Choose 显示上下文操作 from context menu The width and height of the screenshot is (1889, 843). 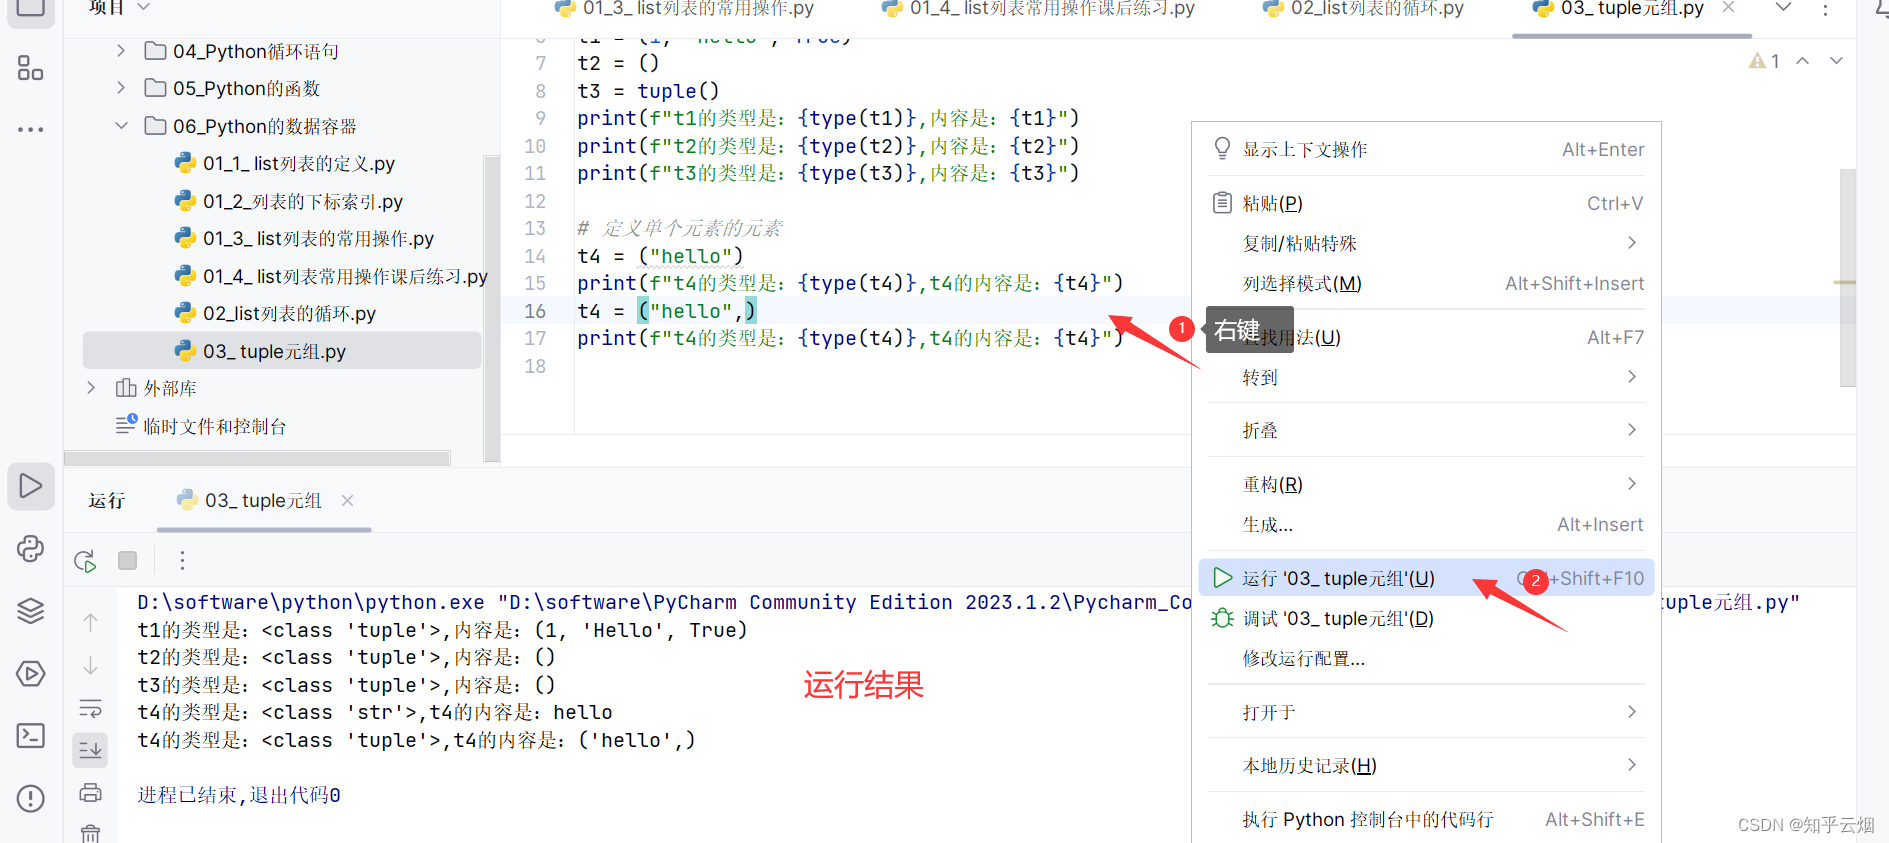(1426, 149)
